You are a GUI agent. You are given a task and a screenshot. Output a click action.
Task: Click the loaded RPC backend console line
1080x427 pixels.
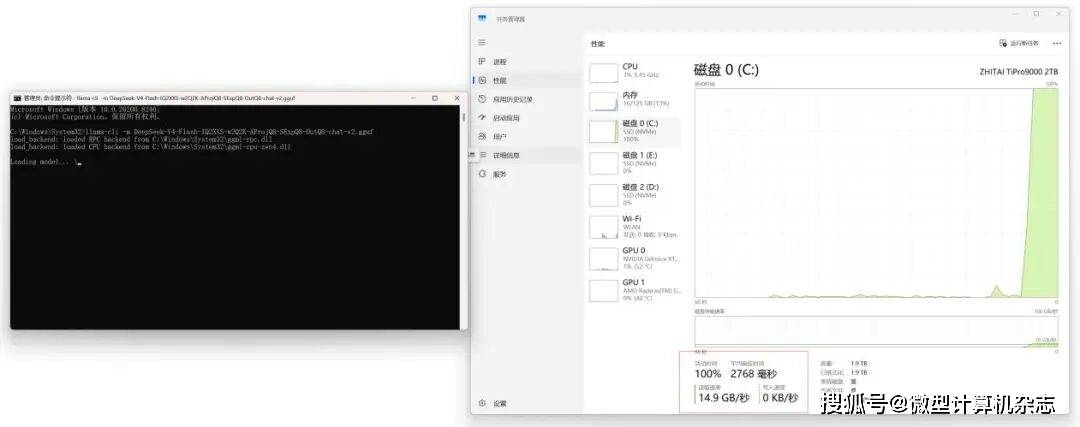(x=141, y=138)
